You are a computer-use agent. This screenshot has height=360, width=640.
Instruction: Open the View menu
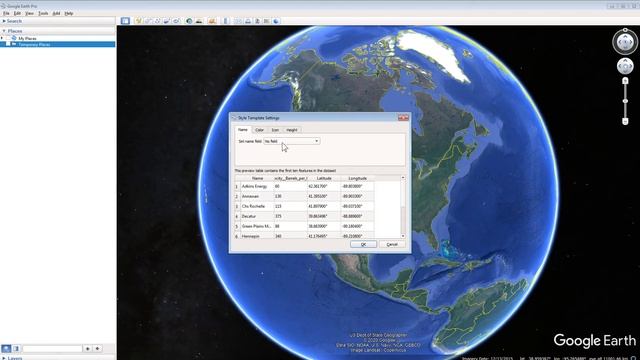tap(29, 13)
